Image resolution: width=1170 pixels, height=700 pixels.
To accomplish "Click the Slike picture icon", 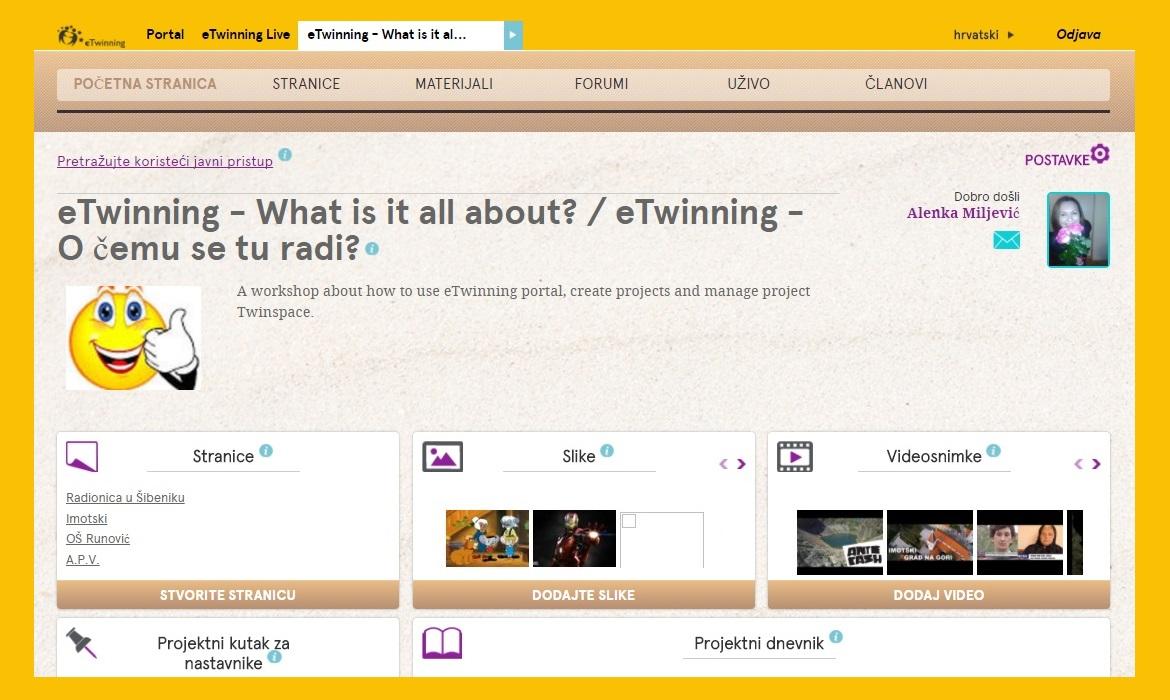I will [442, 457].
